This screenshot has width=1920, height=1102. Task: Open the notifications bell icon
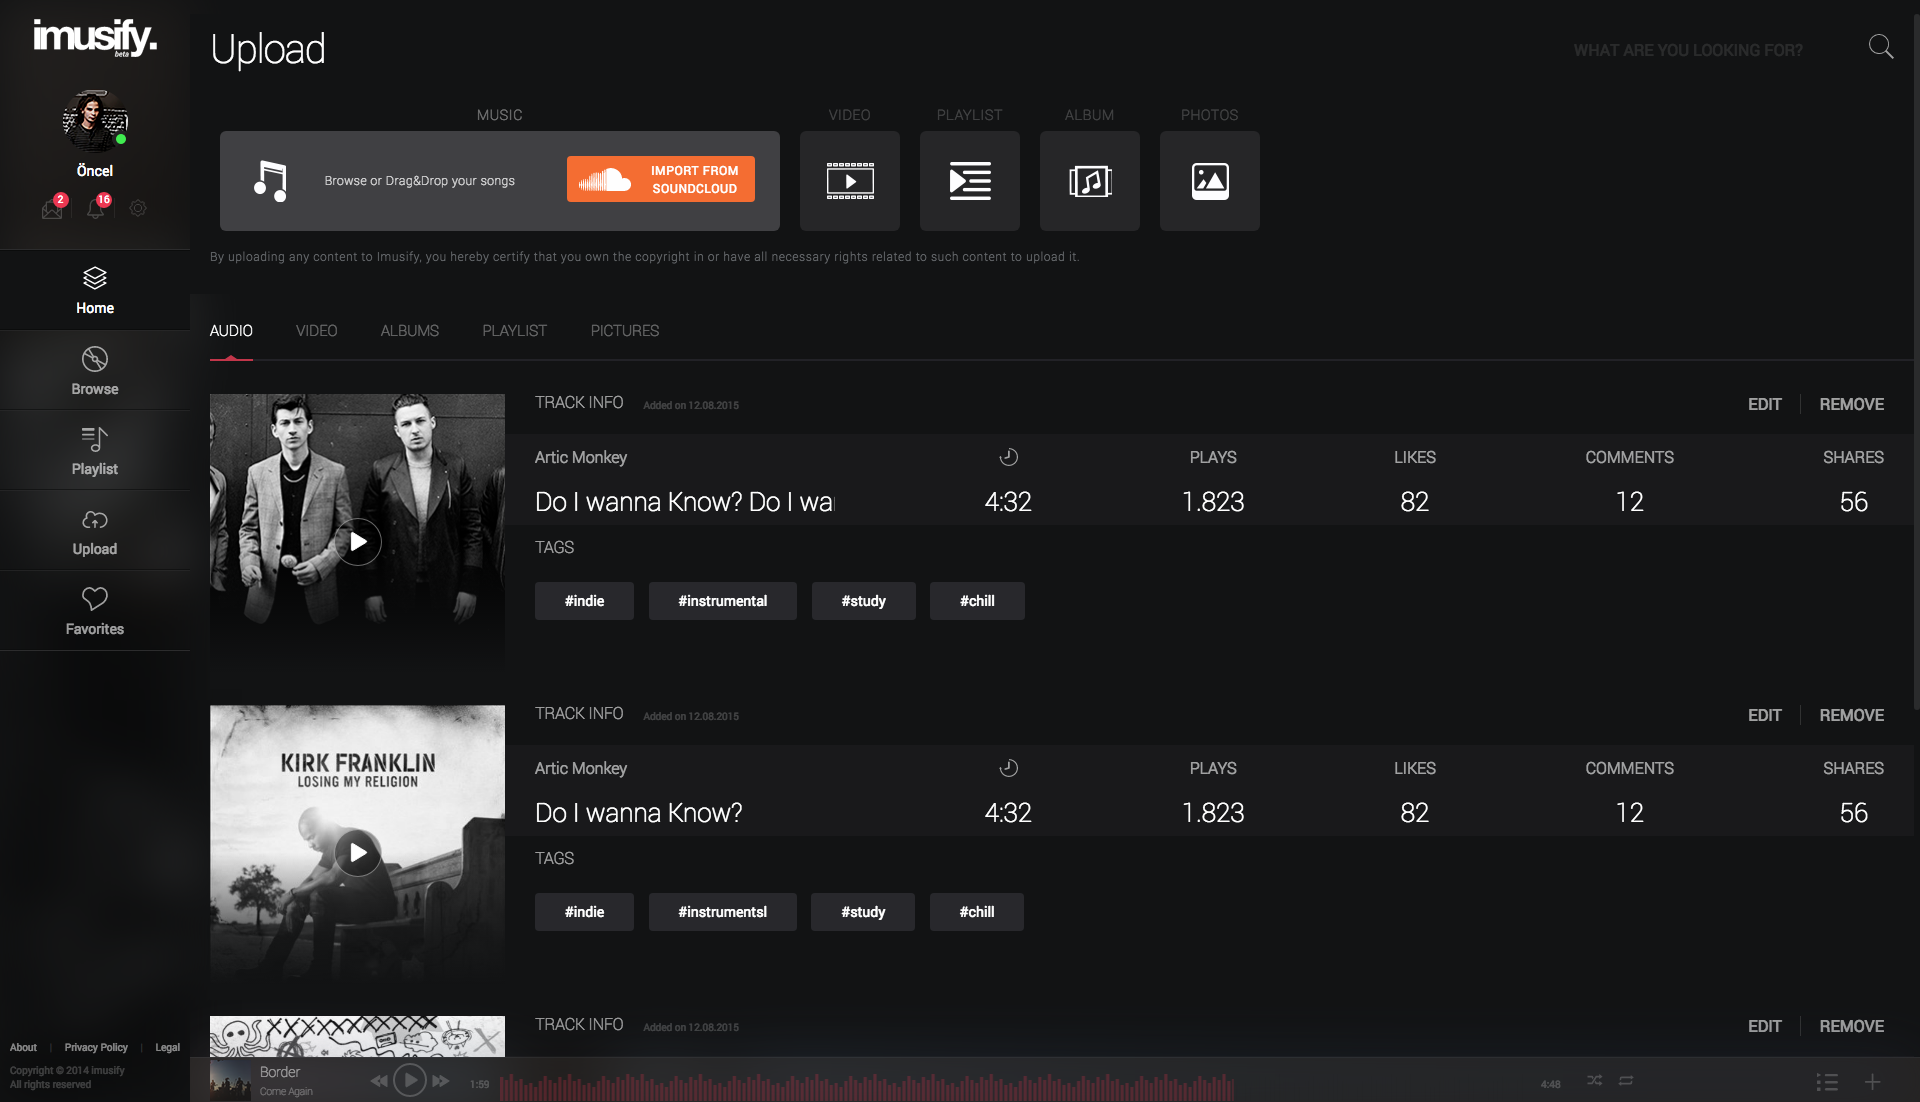(96, 209)
